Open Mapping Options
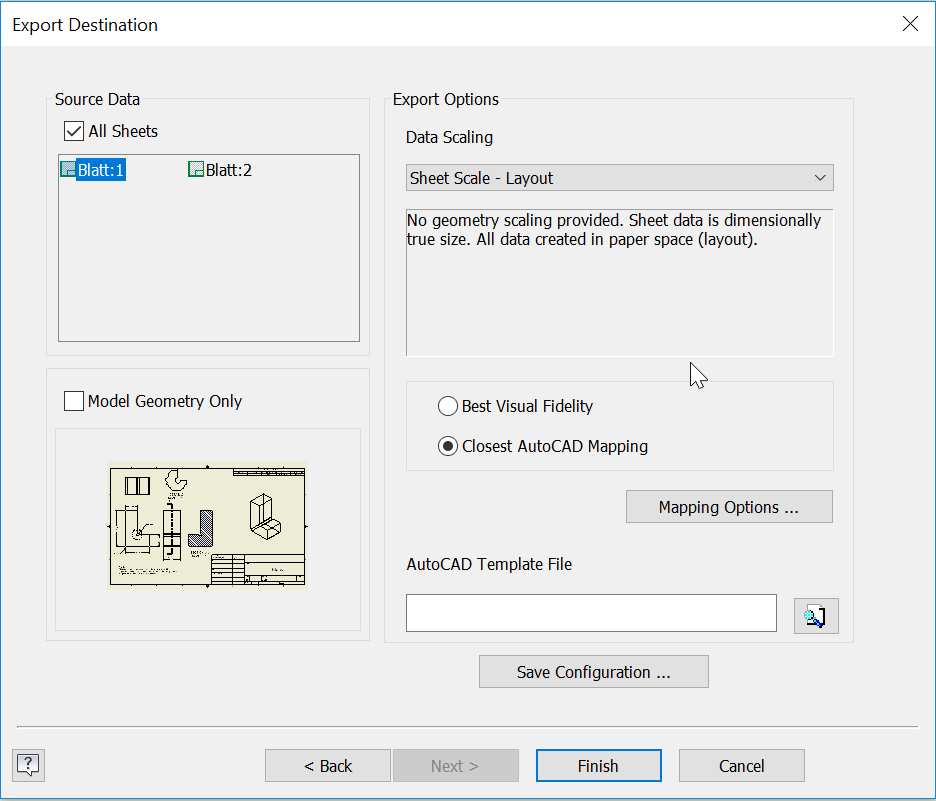The height and width of the screenshot is (801, 936). click(728, 506)
